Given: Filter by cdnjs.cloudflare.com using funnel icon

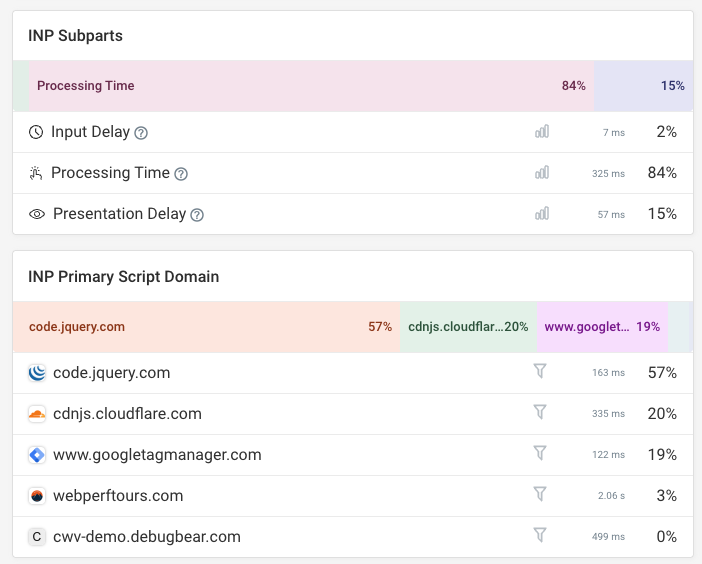Looking at the screenshot, I should pyautogui.click(x=540, y=412).
